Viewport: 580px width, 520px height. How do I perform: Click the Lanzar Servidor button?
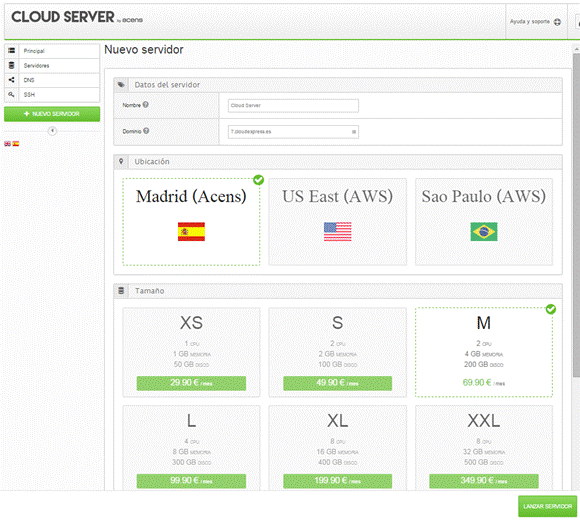pyautogui.click(x=547, y=506)
